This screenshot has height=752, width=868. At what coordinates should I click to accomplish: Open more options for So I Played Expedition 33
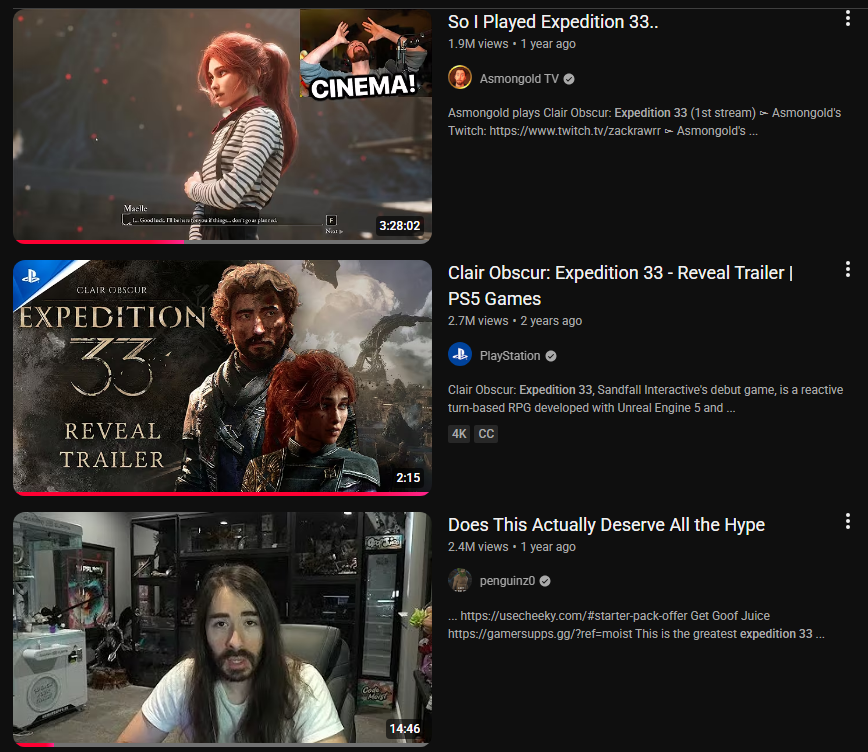(x=848, y=19)
